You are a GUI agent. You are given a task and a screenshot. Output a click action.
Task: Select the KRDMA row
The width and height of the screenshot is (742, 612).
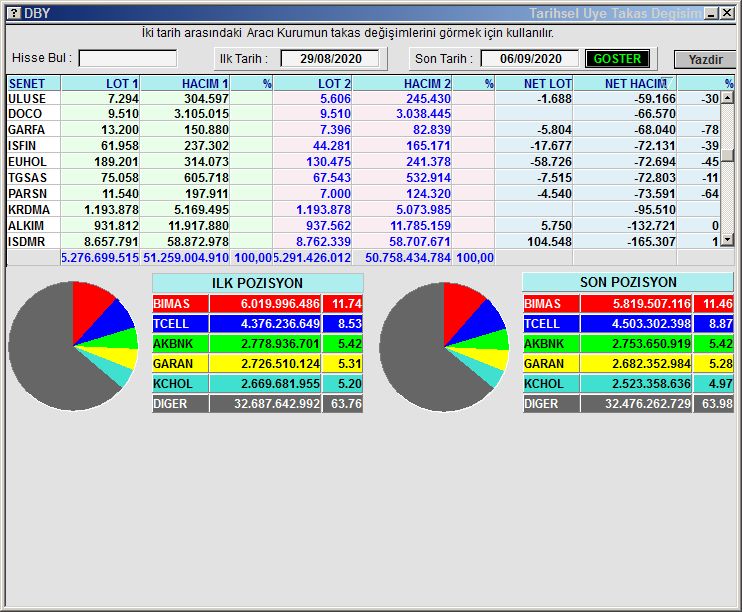pos(363,210)
